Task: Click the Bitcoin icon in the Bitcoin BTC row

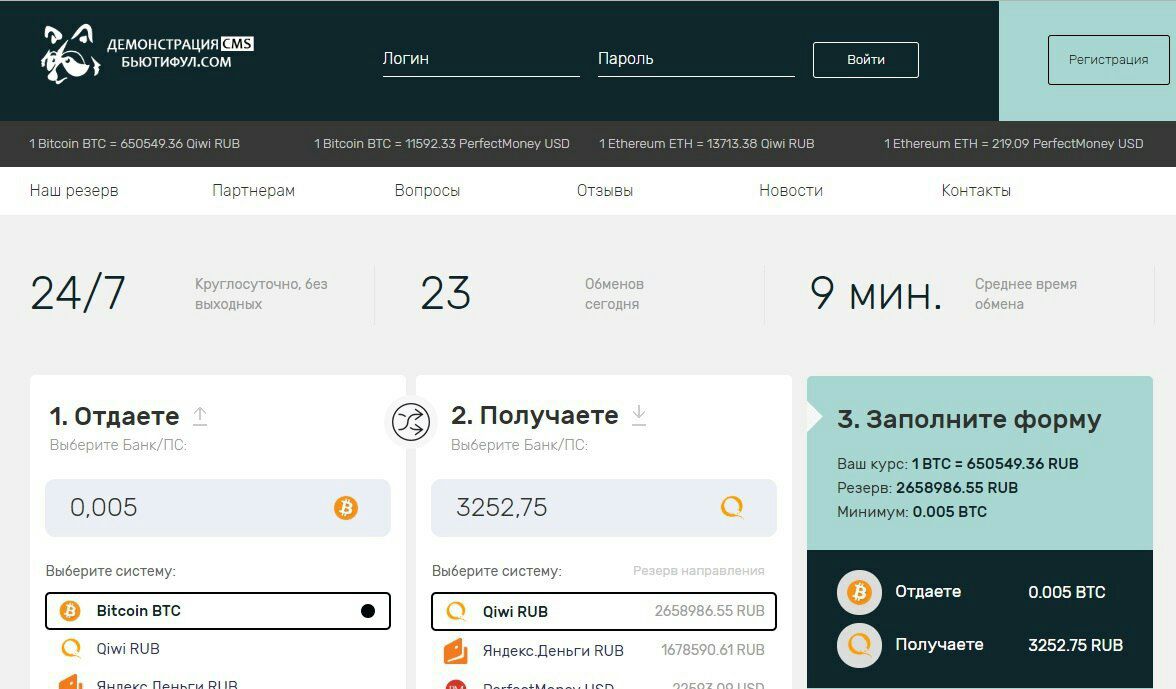Action: [x=70, y=610]
